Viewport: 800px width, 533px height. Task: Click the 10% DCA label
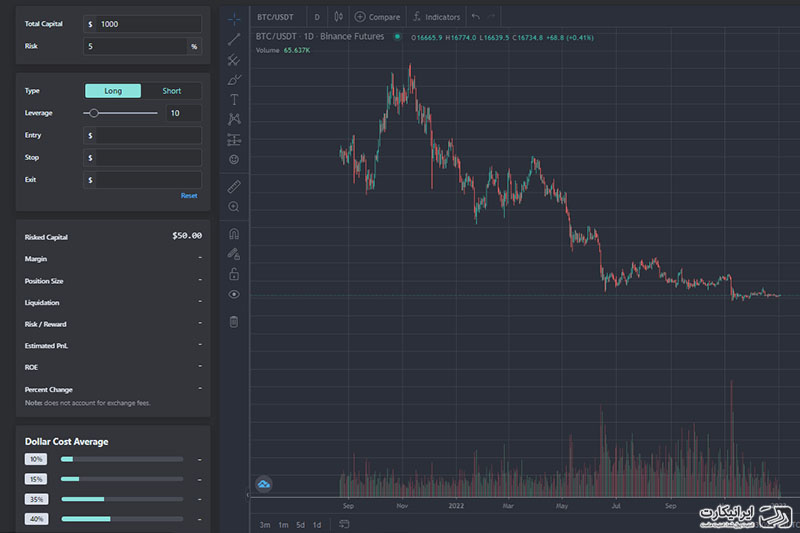point(36,459)
